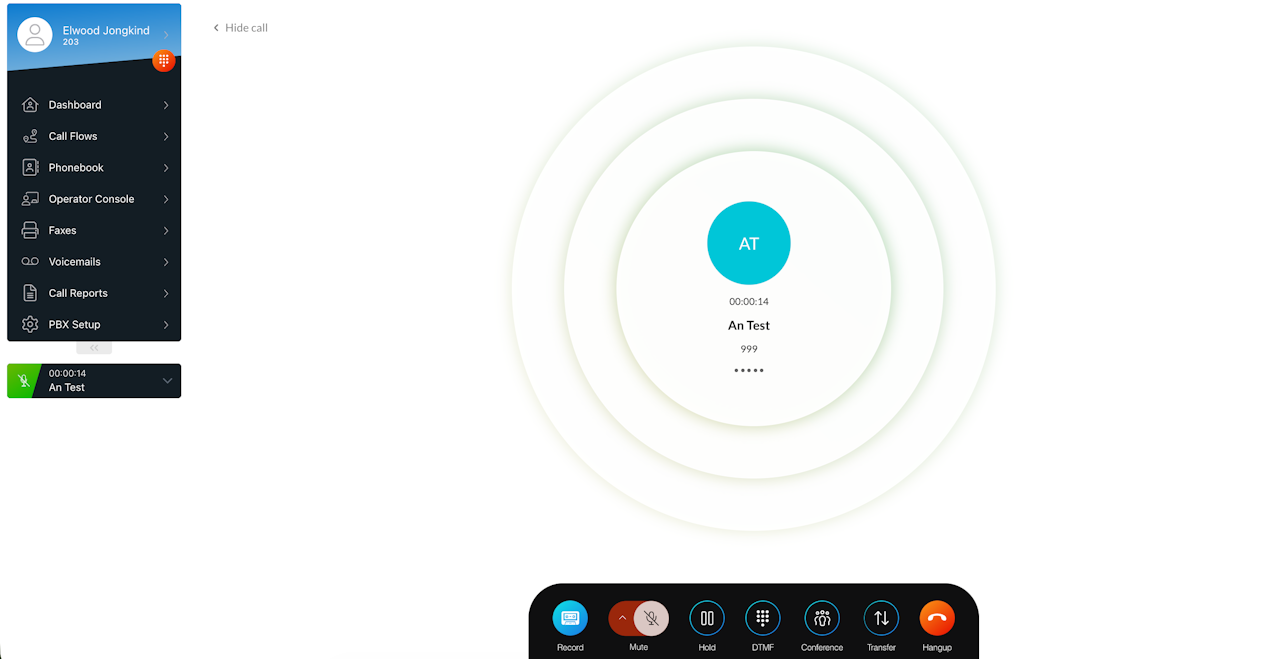Click the PBX Setup gear icon
Screen dimensions: 1280x659
[30, 324]
